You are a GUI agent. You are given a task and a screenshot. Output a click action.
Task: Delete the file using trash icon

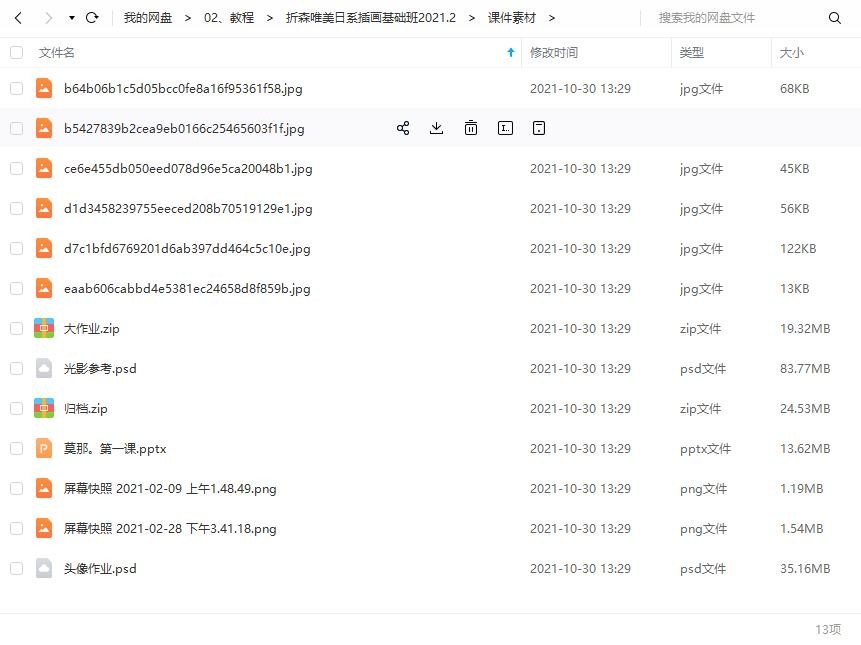(470, 128)
